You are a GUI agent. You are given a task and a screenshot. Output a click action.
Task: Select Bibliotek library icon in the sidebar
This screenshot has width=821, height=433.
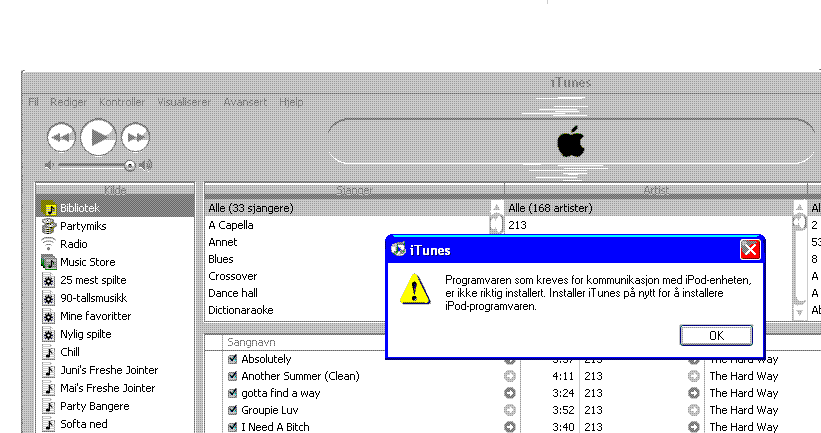(x=49, y=208)
